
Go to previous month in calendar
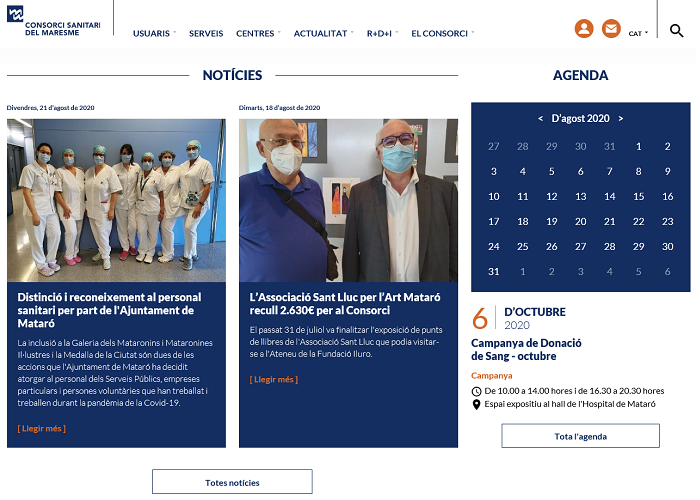click(x=541, y=118)
